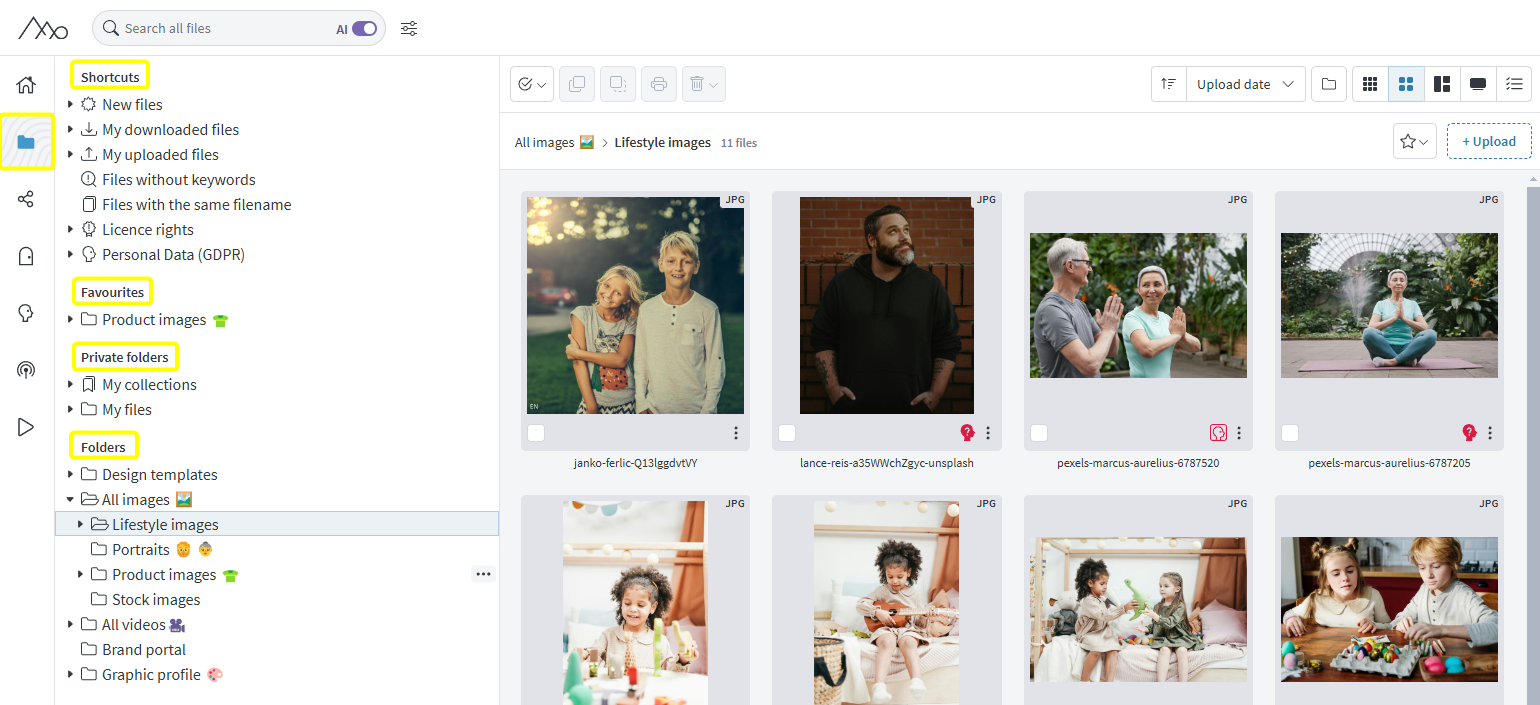Screen dimensions: 1540x705
Task: Open the lightbulb icon in left sidebar
Action: pyautogui.click(x=26, y=313)
